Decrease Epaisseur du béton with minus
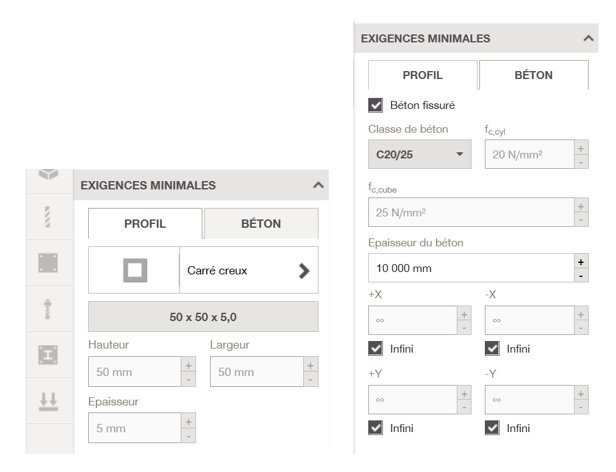Screen dimensions: 616x472 click(581, 276)
